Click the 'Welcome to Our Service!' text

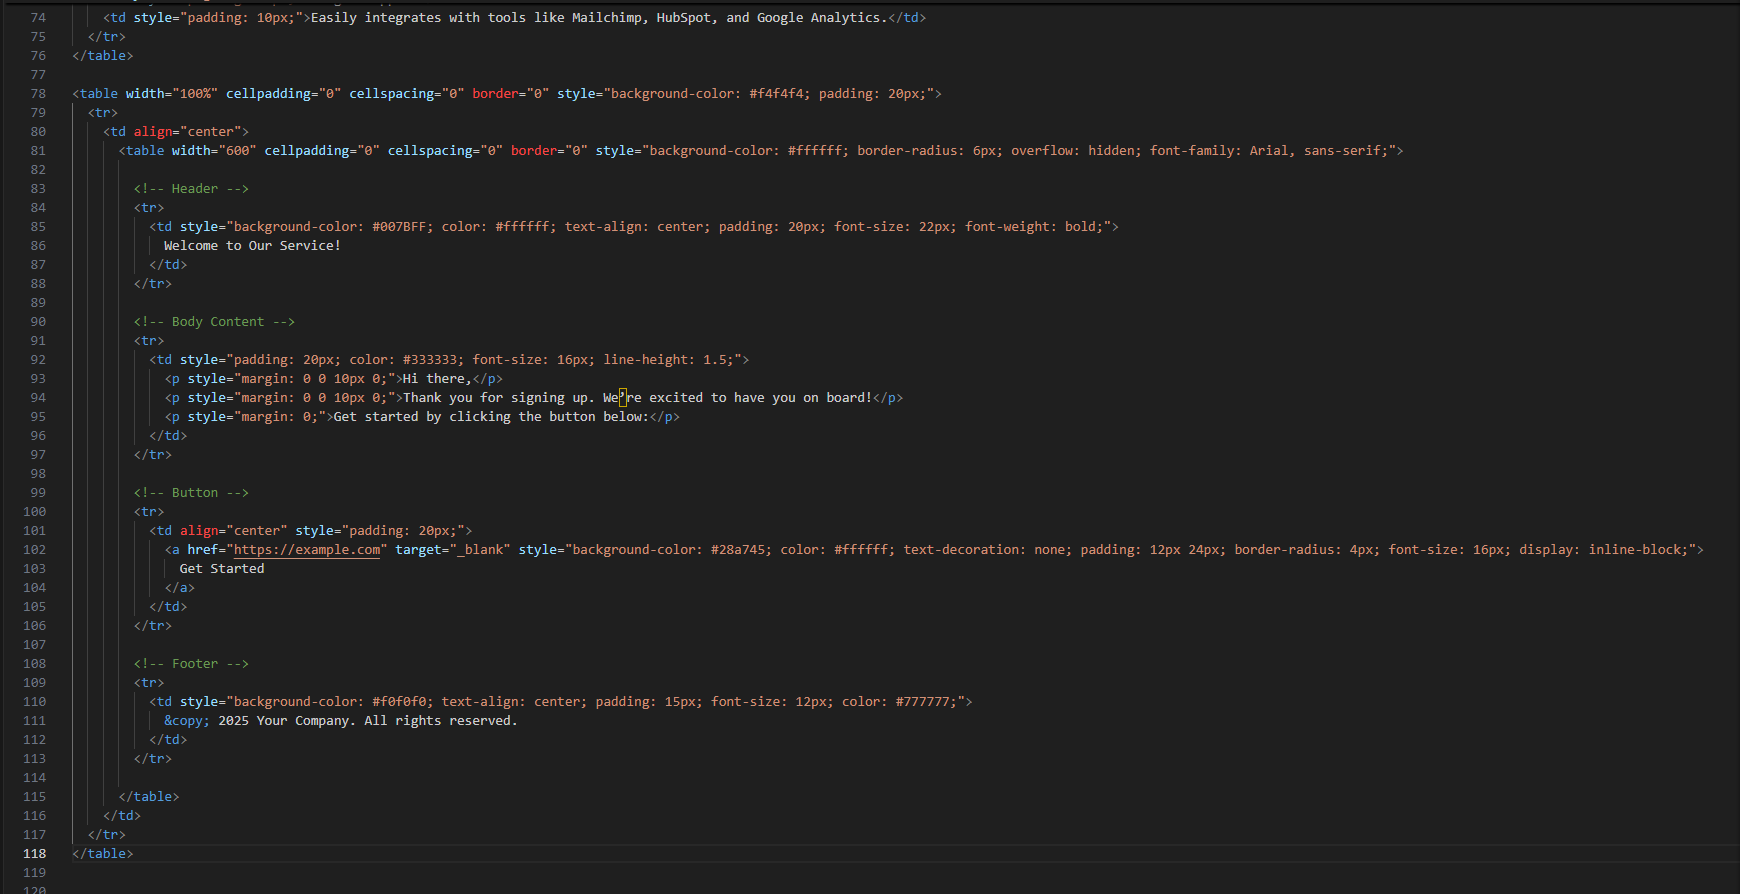252,246
